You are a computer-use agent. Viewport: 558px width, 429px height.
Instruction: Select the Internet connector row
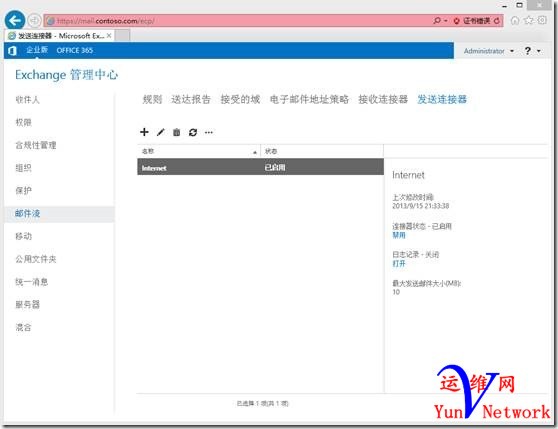click(x=260, y=167)
